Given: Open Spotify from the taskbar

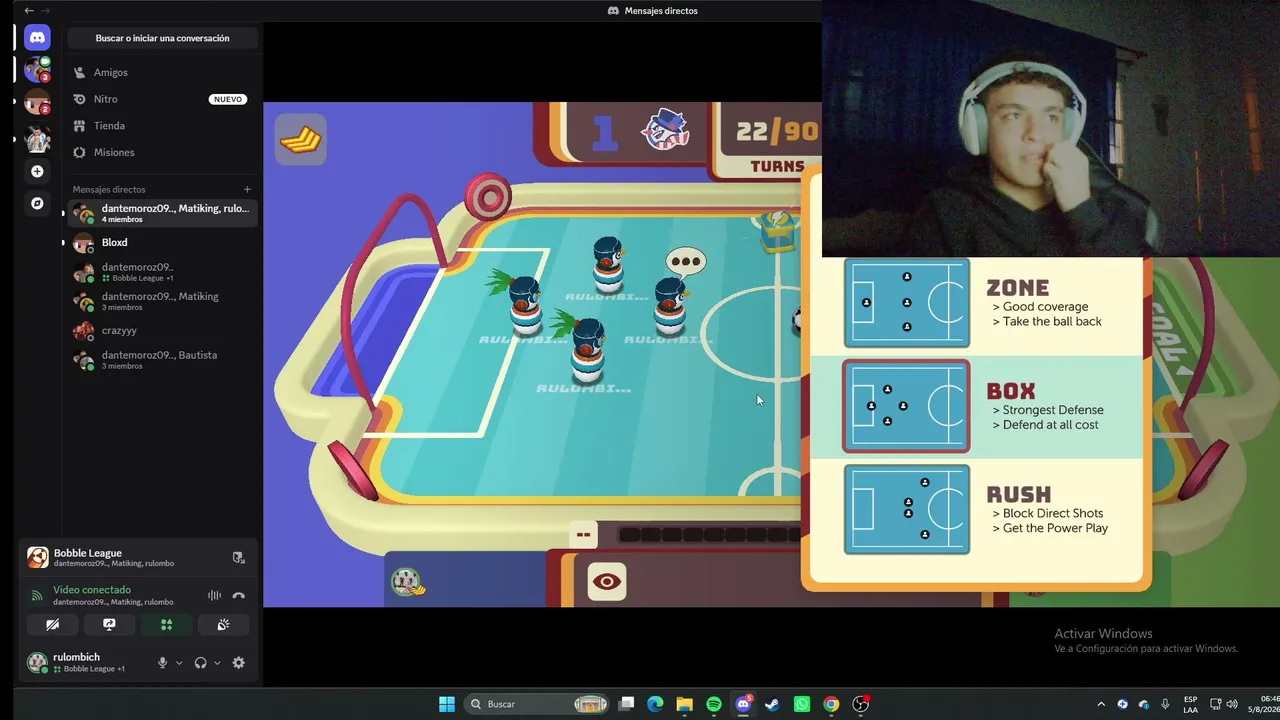Looking at the screenshot, I should click(x=714, y=704).
